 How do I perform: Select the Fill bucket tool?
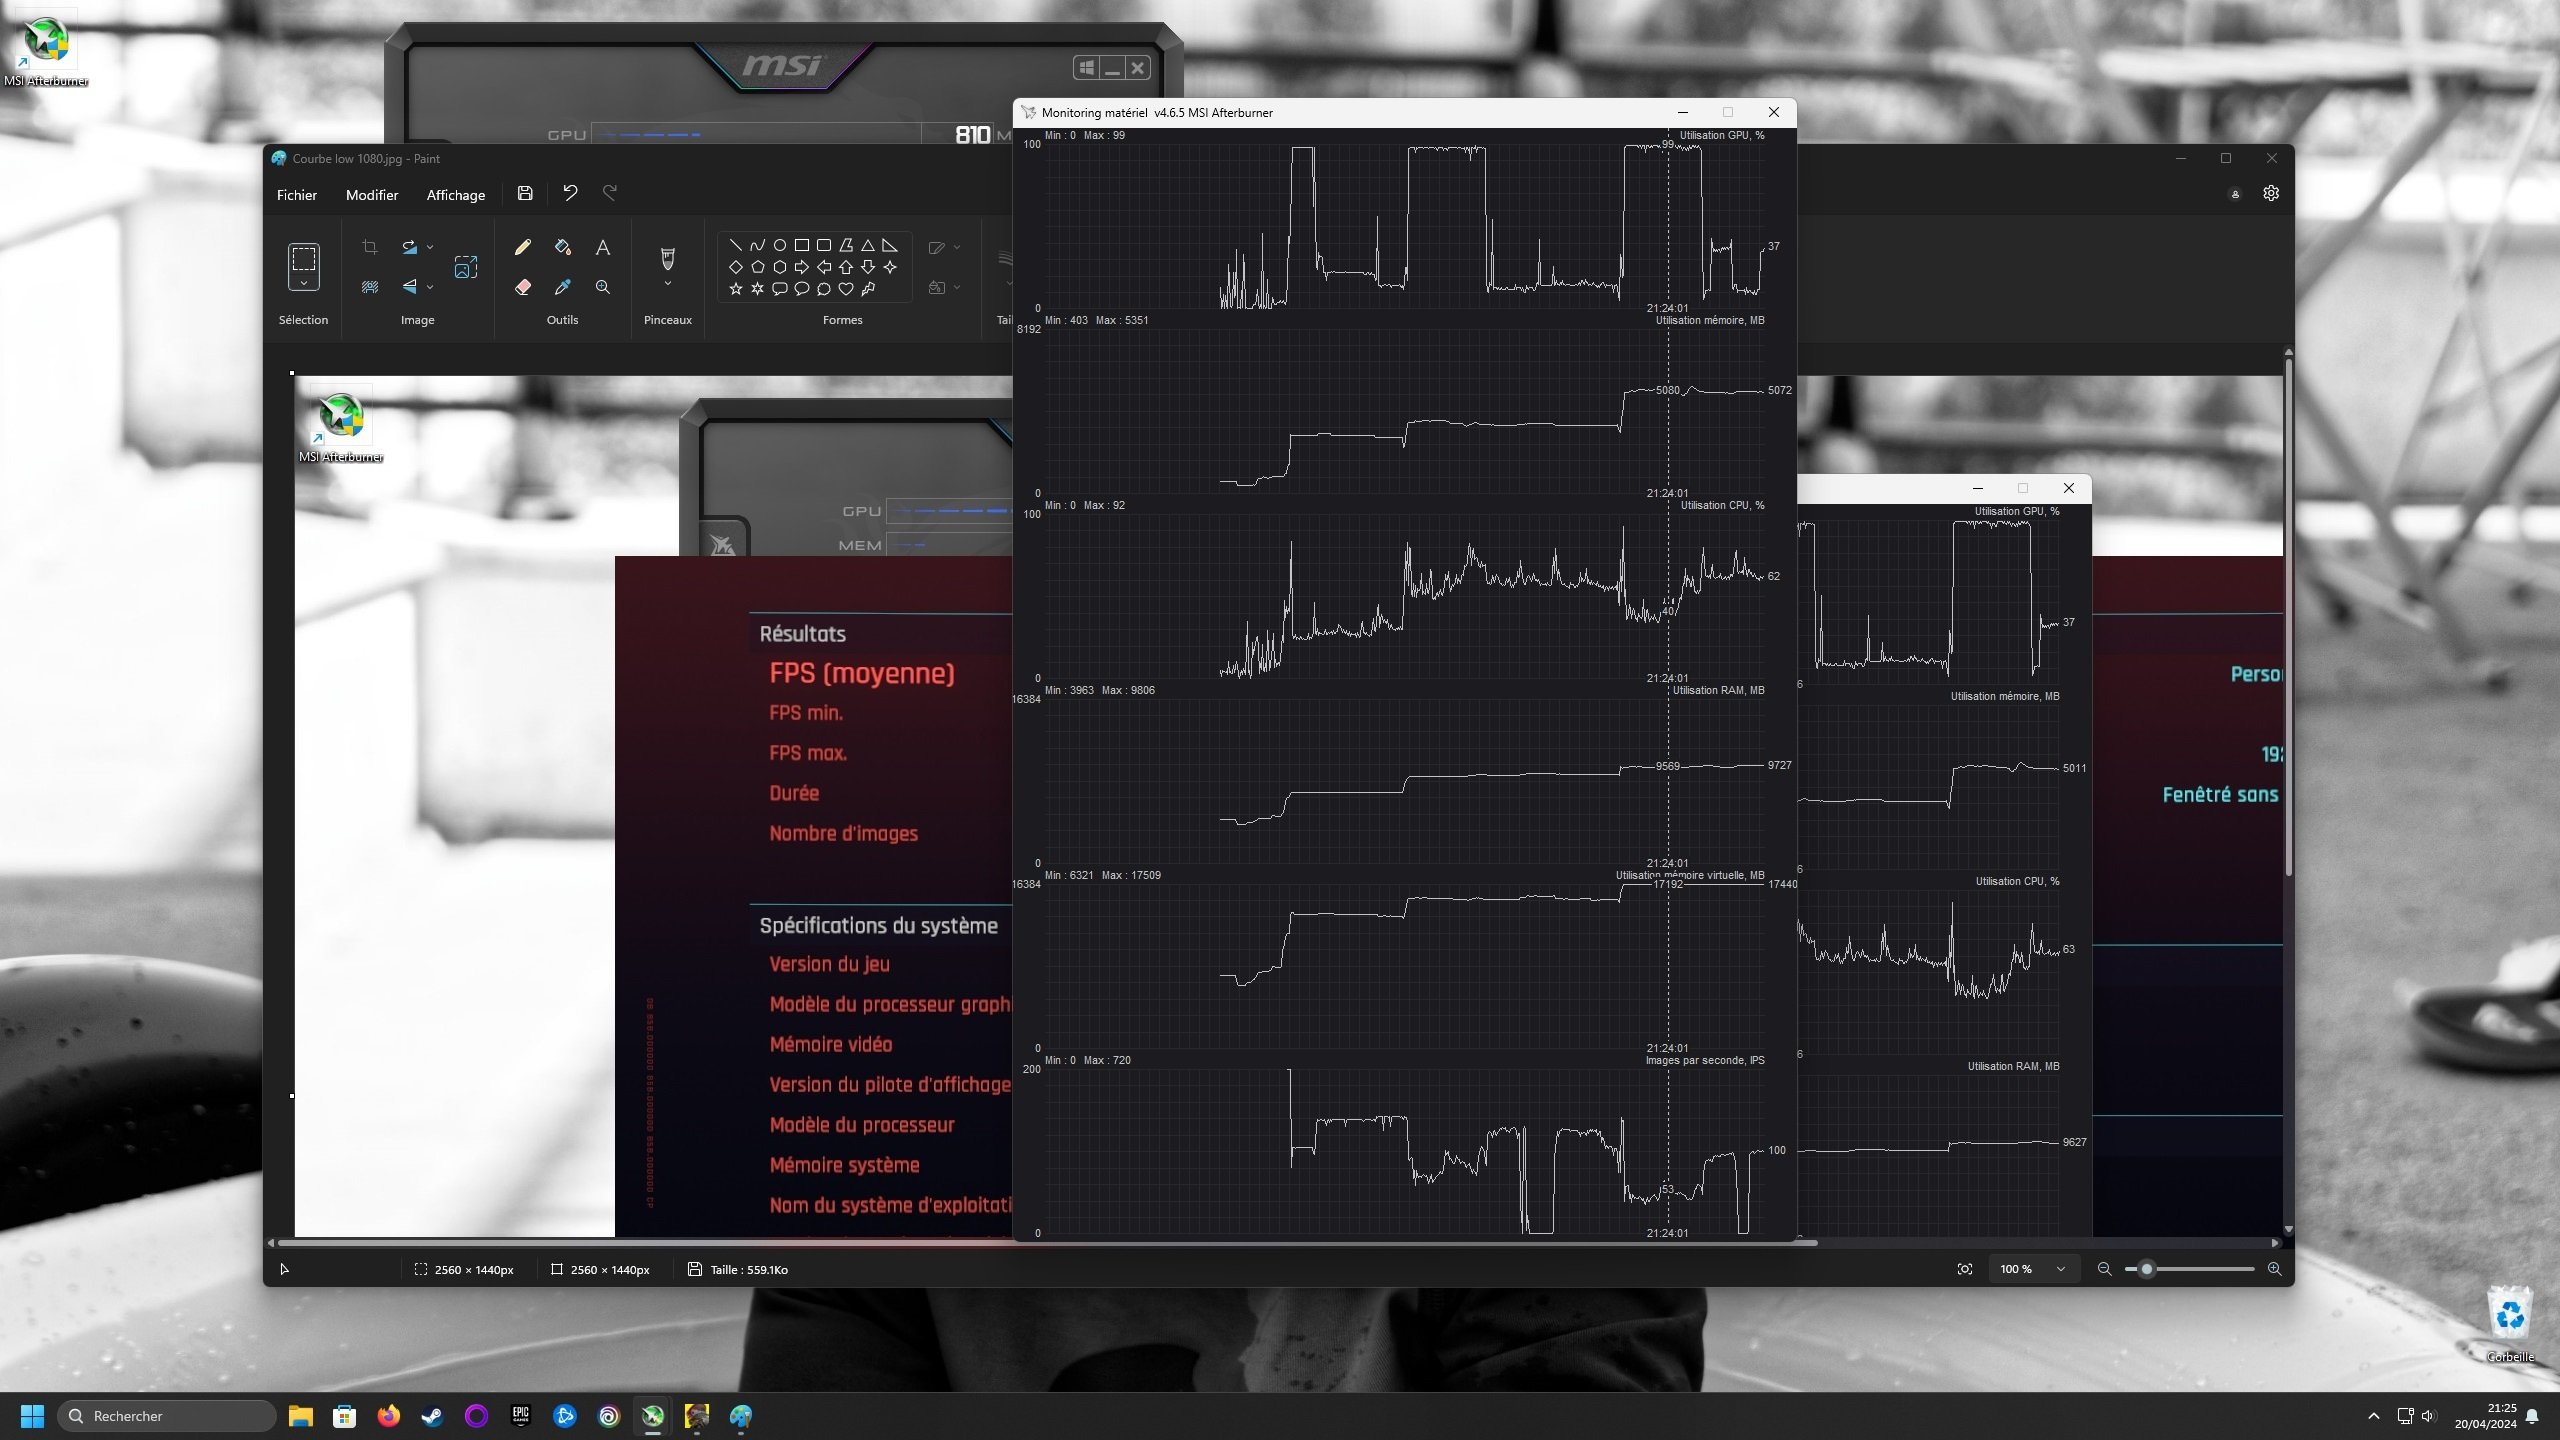coord(562,247)
